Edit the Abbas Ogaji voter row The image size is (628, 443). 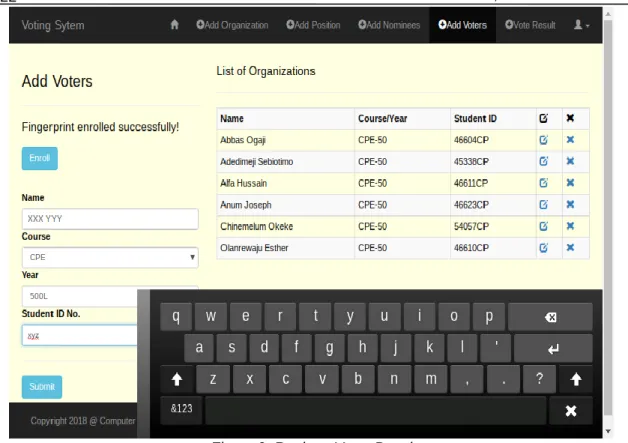pos(543,140)
